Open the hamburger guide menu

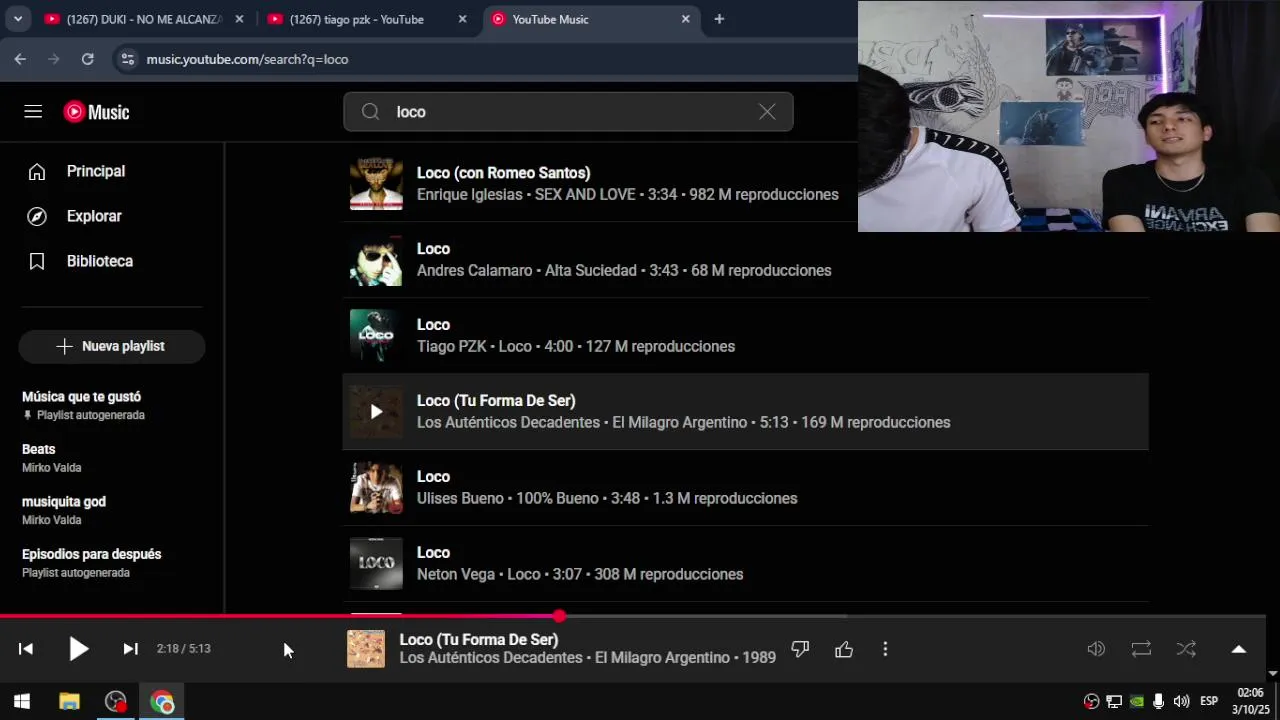(x=33, y=112)
